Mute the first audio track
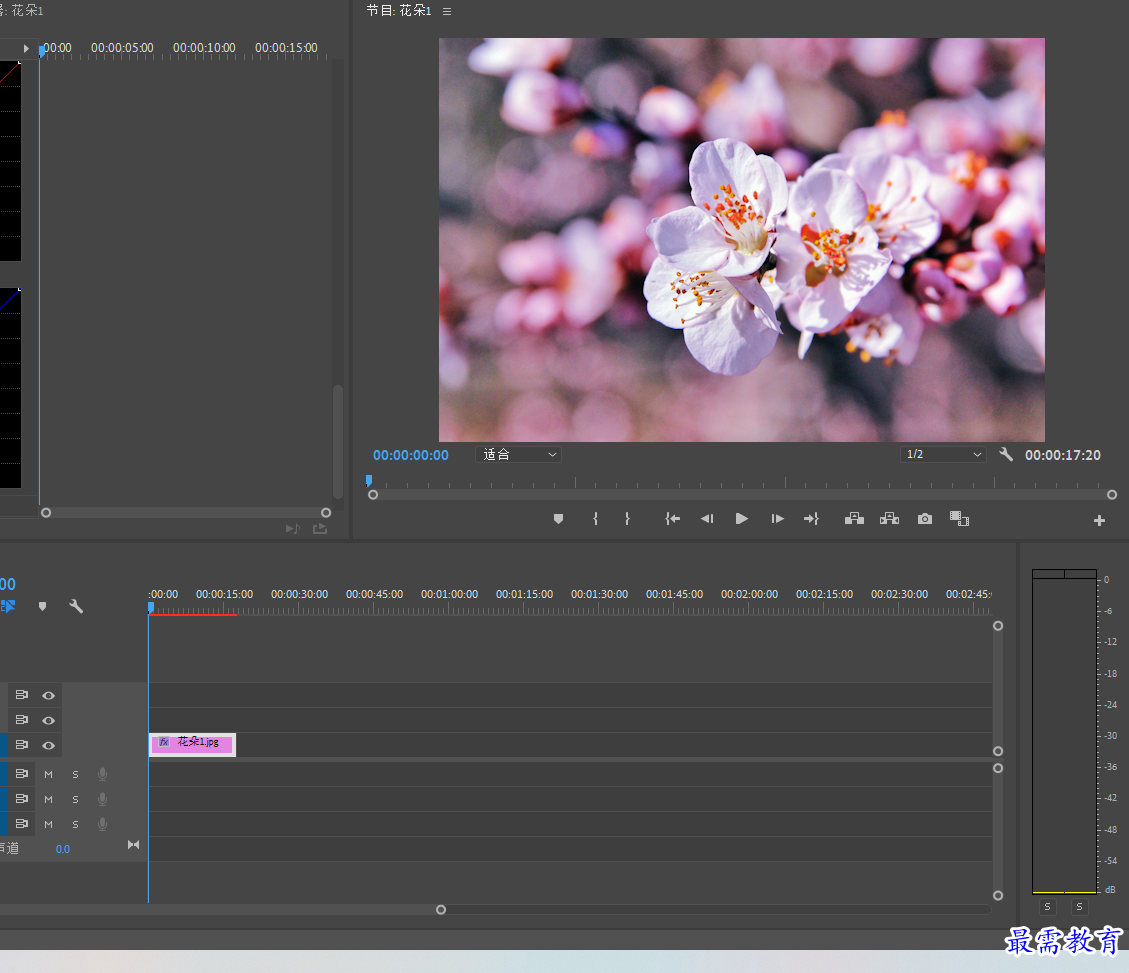 pyautogui.click(x=48, y=774)
